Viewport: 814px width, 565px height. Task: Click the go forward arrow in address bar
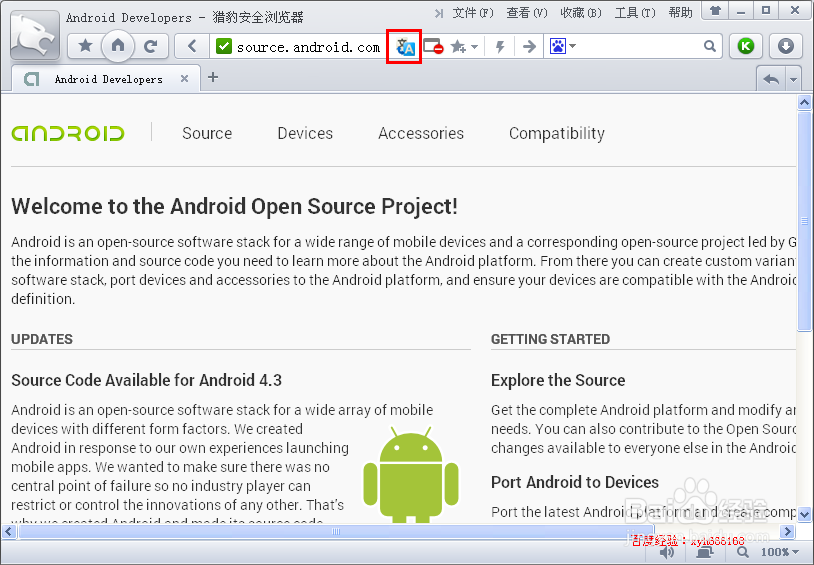(529, 47)
